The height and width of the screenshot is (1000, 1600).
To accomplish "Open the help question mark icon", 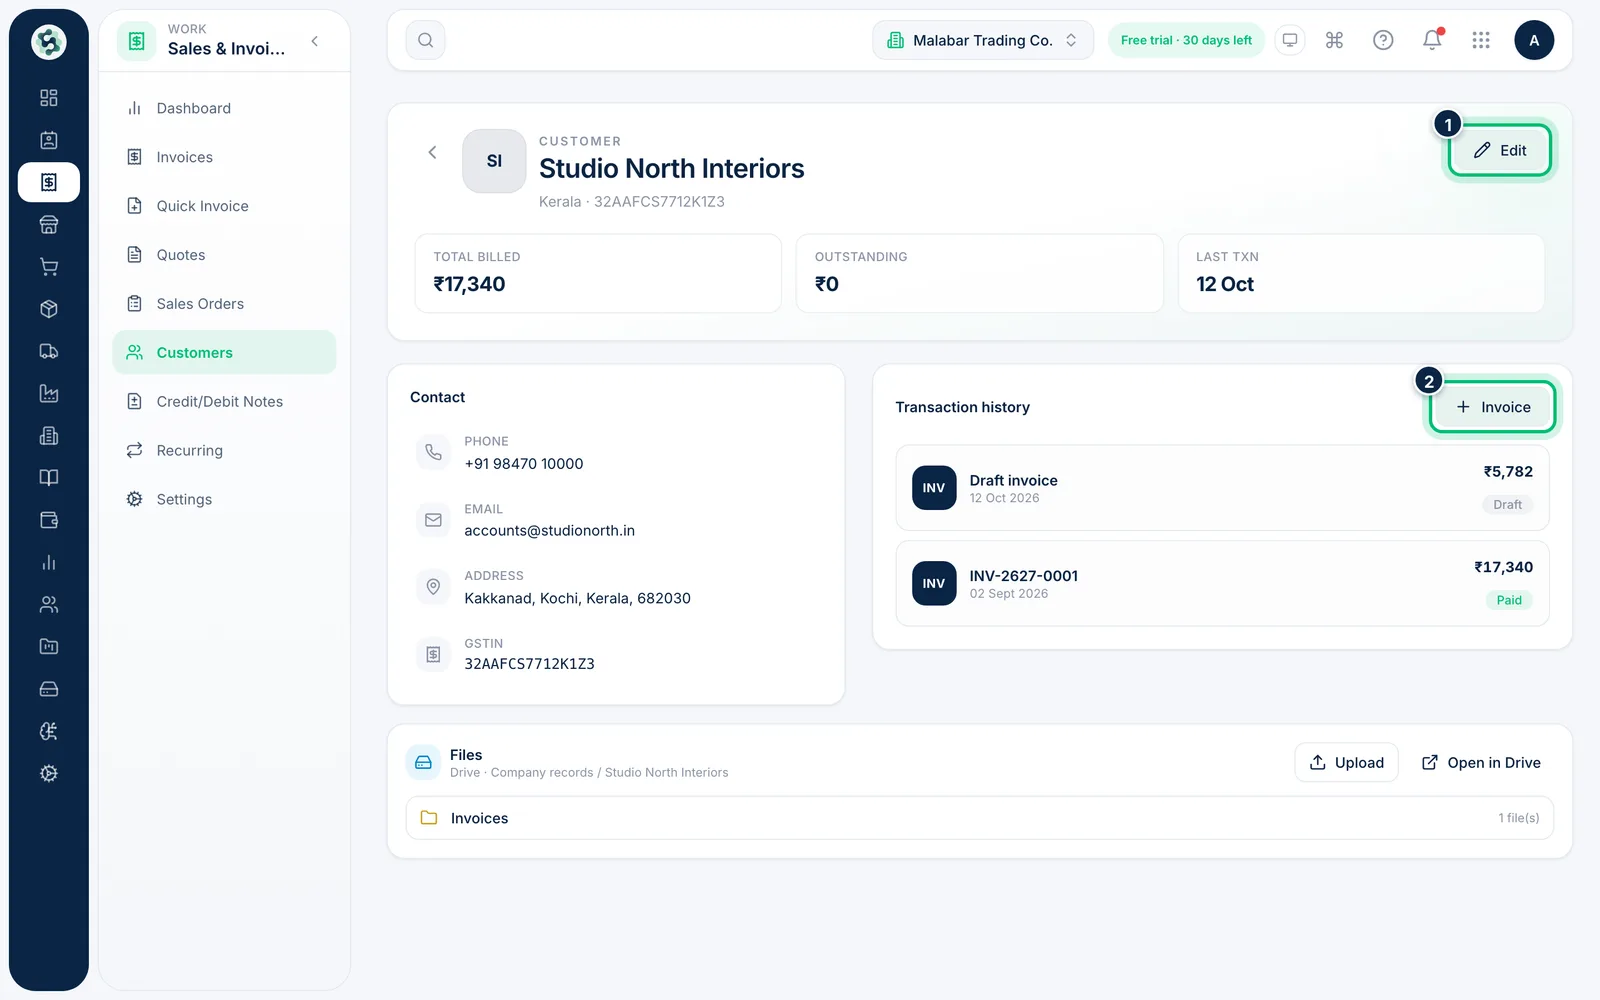I will click(x=1383, y=40).
